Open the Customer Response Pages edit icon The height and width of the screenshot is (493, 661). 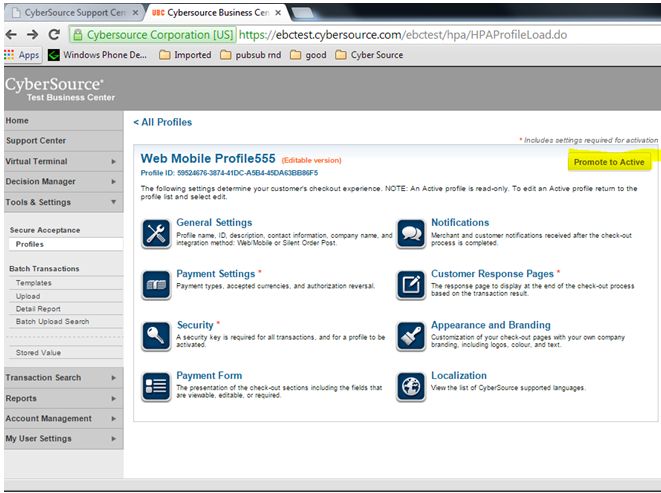pos(411,285)
